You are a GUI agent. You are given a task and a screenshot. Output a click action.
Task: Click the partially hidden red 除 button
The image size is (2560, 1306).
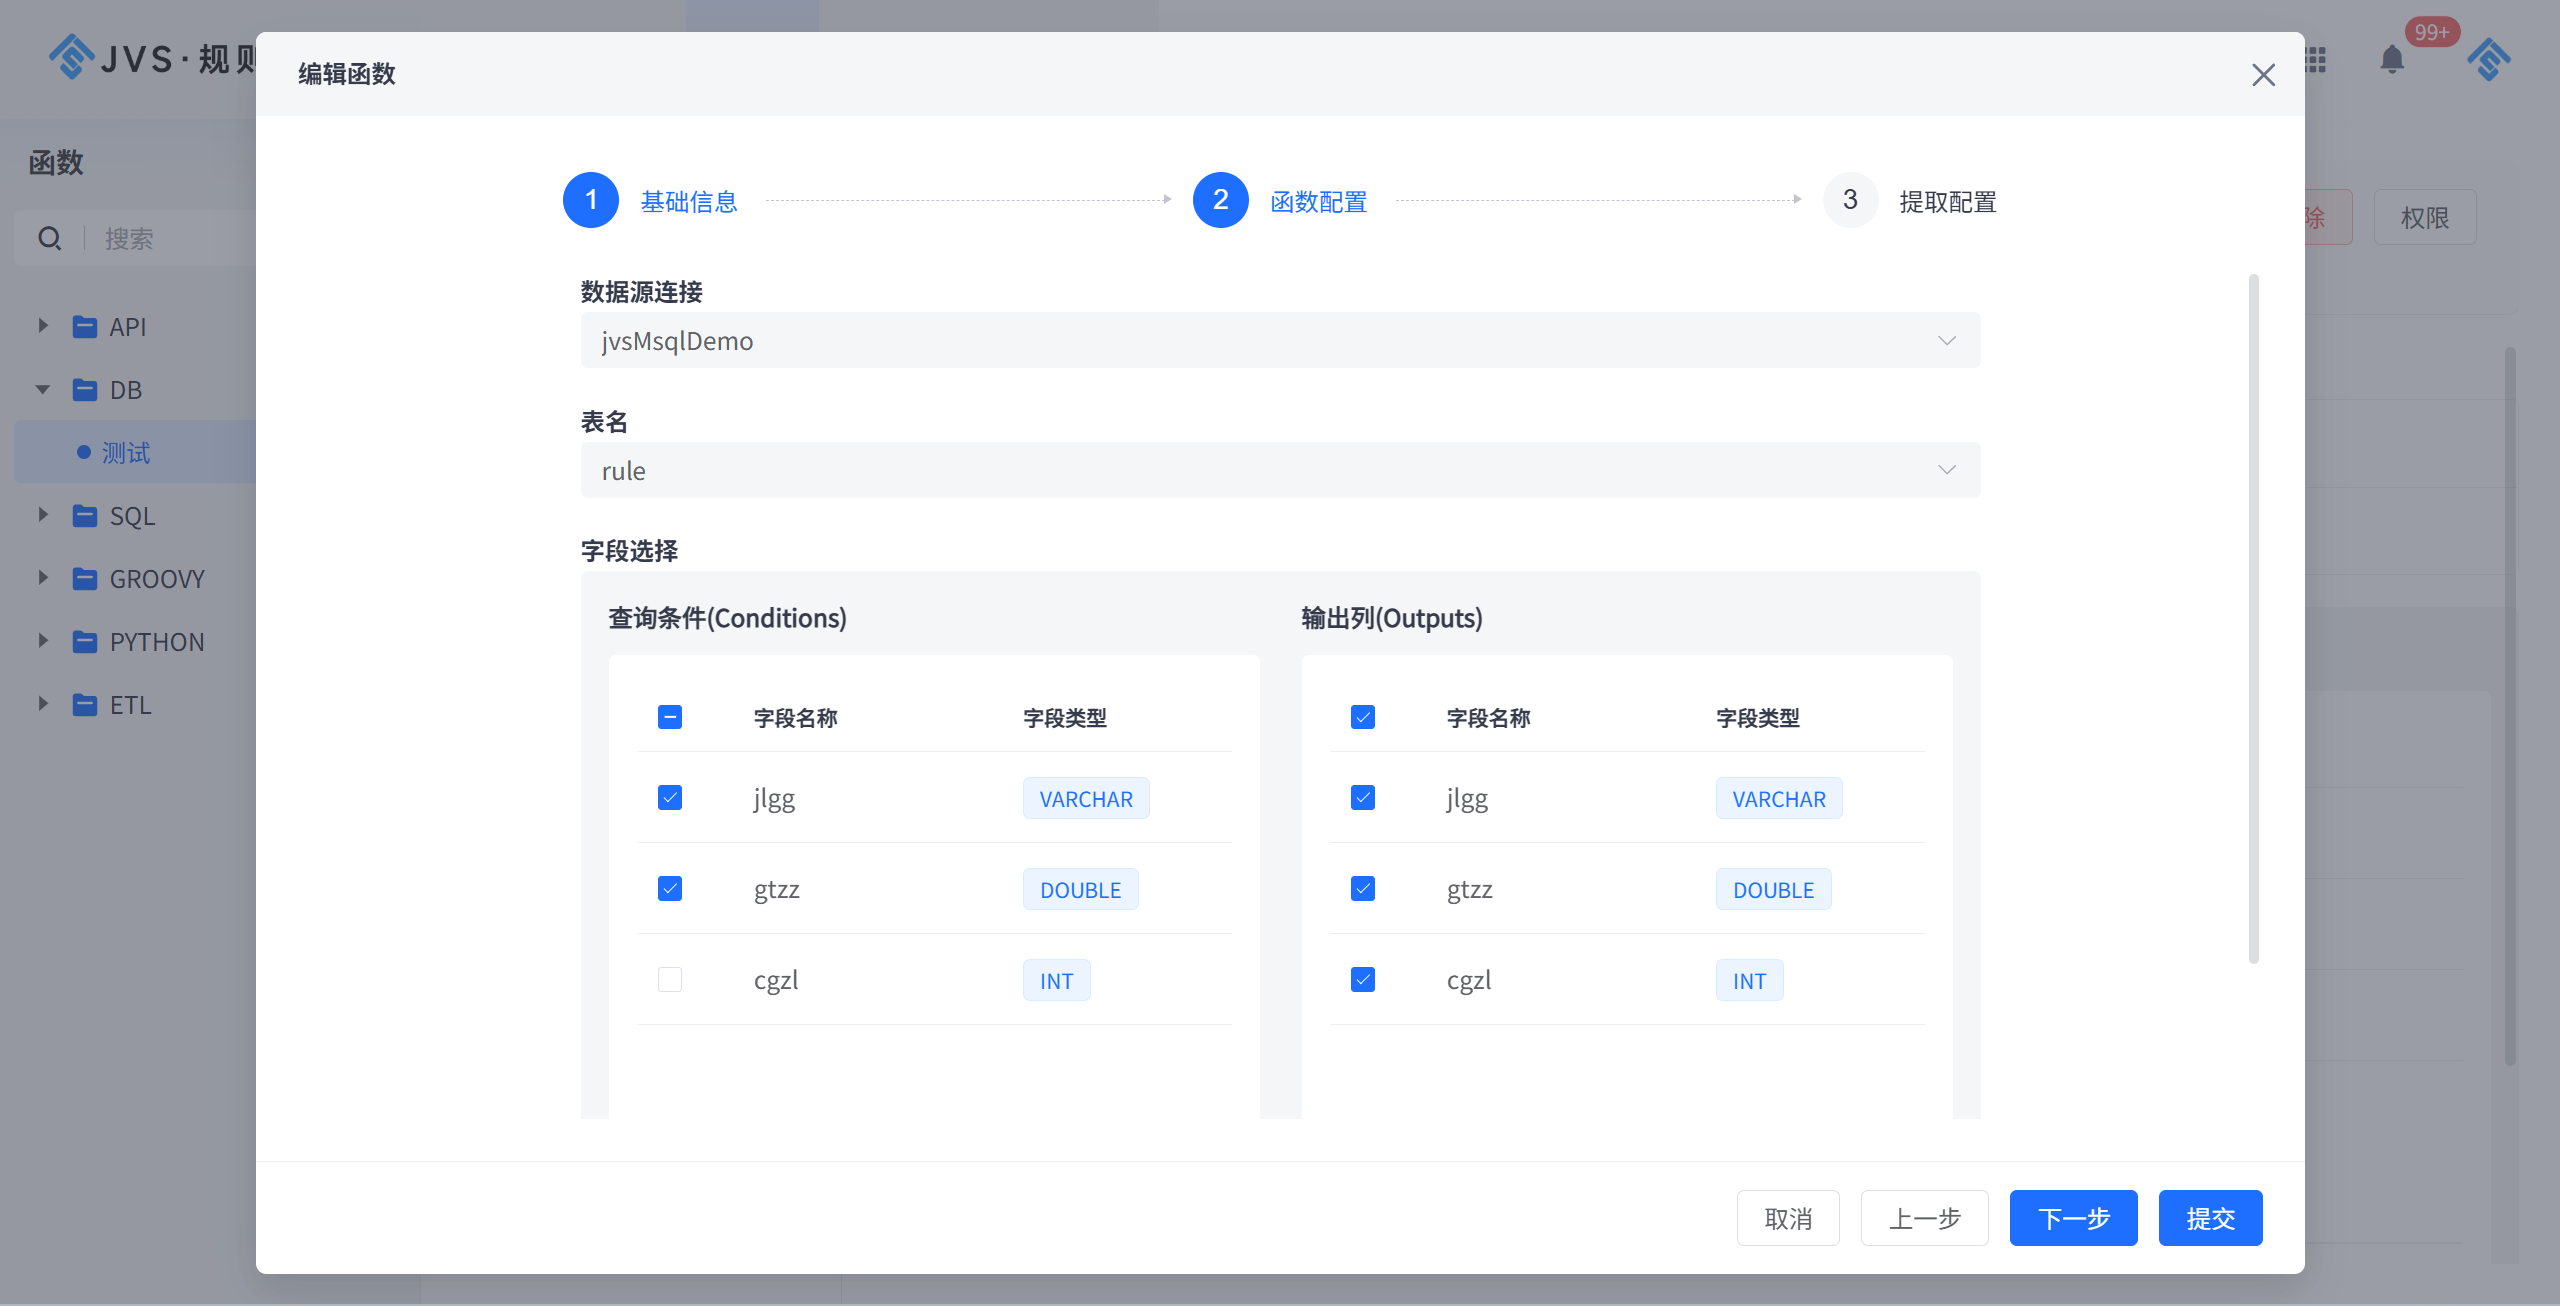2329,217
